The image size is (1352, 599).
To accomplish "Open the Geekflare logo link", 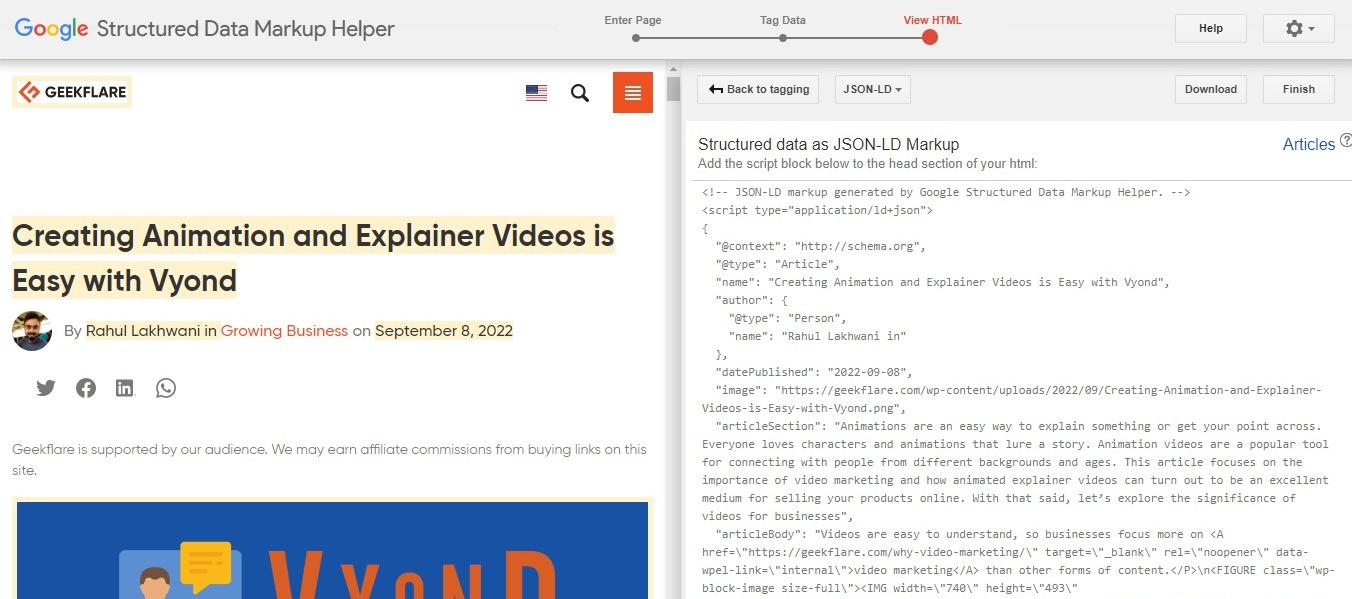I will 72,93.
